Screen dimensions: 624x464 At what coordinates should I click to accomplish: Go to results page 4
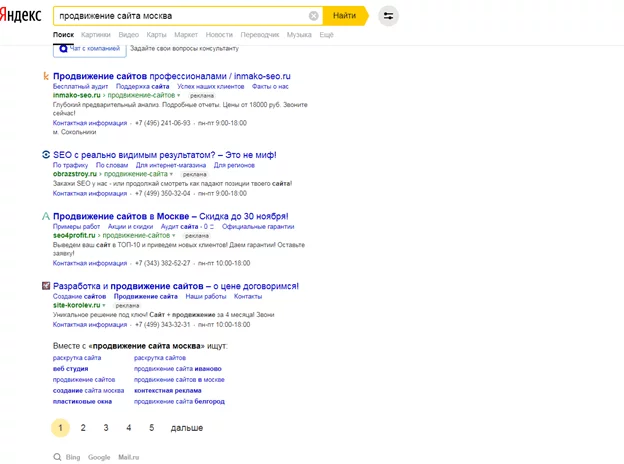click(129, 428)
